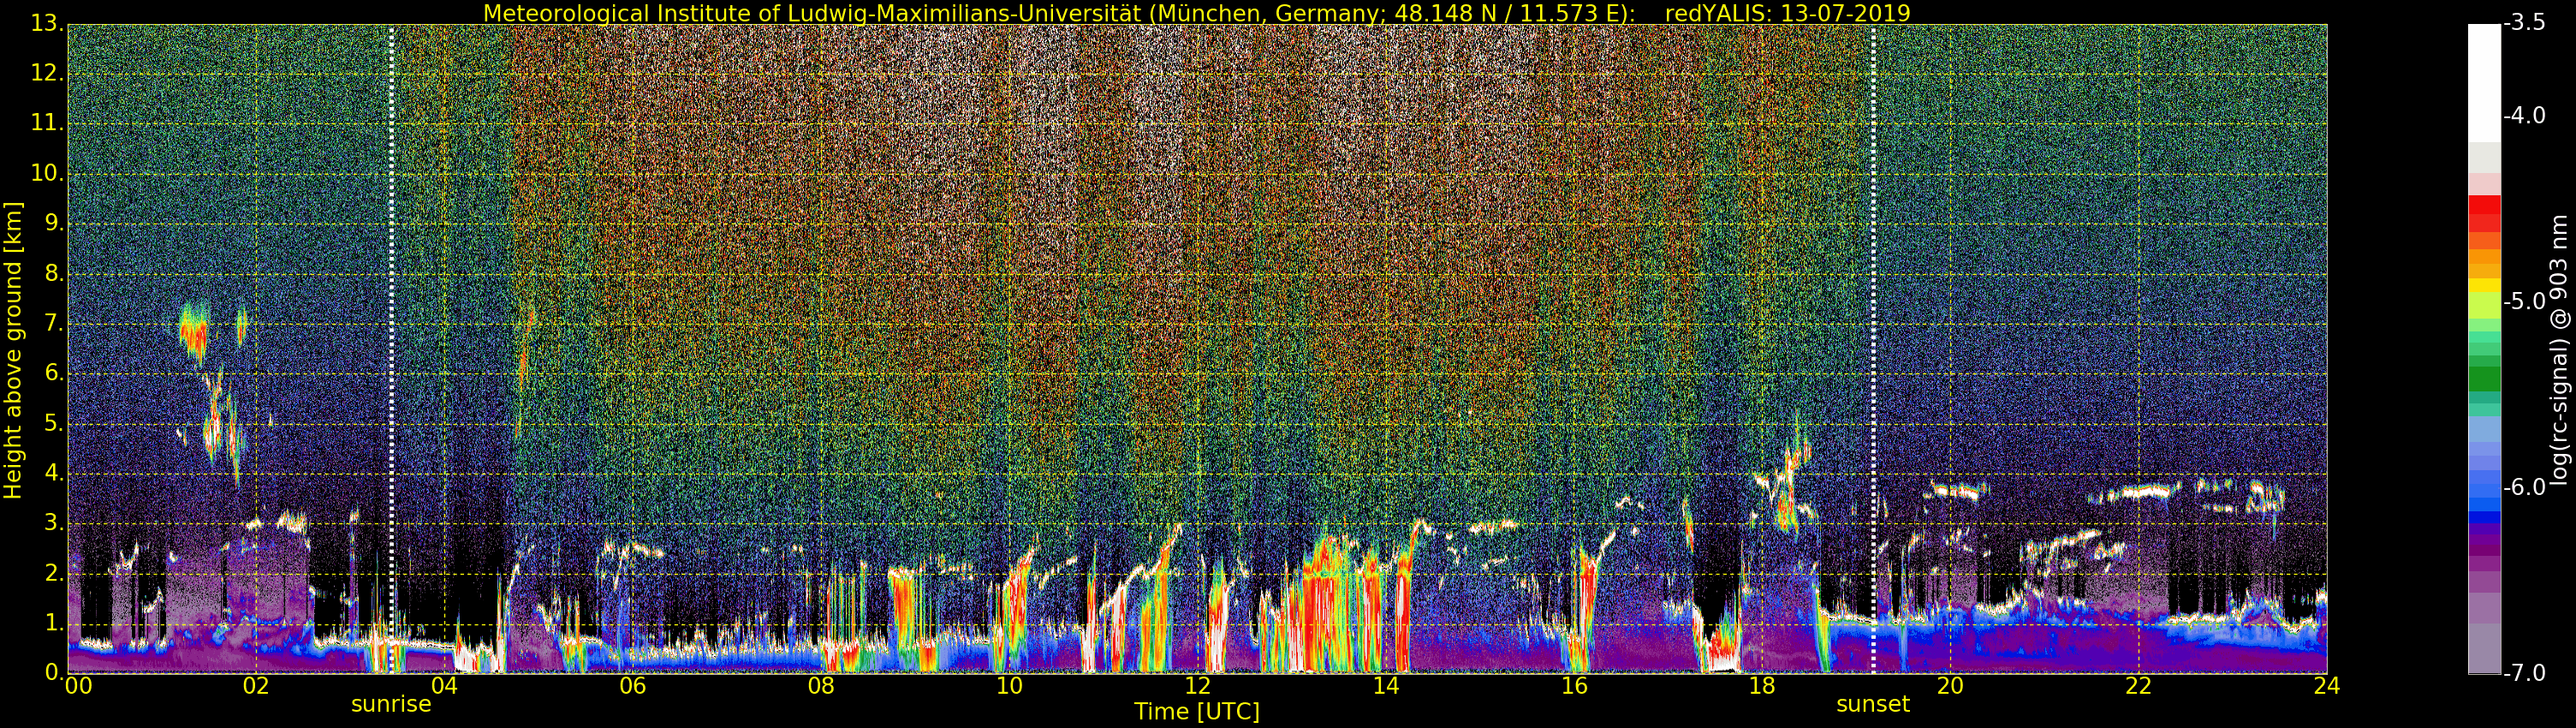Screen dimensions: 2576x728
Task: Click the x-axis tick label '16'
Action: [1574, 686]
